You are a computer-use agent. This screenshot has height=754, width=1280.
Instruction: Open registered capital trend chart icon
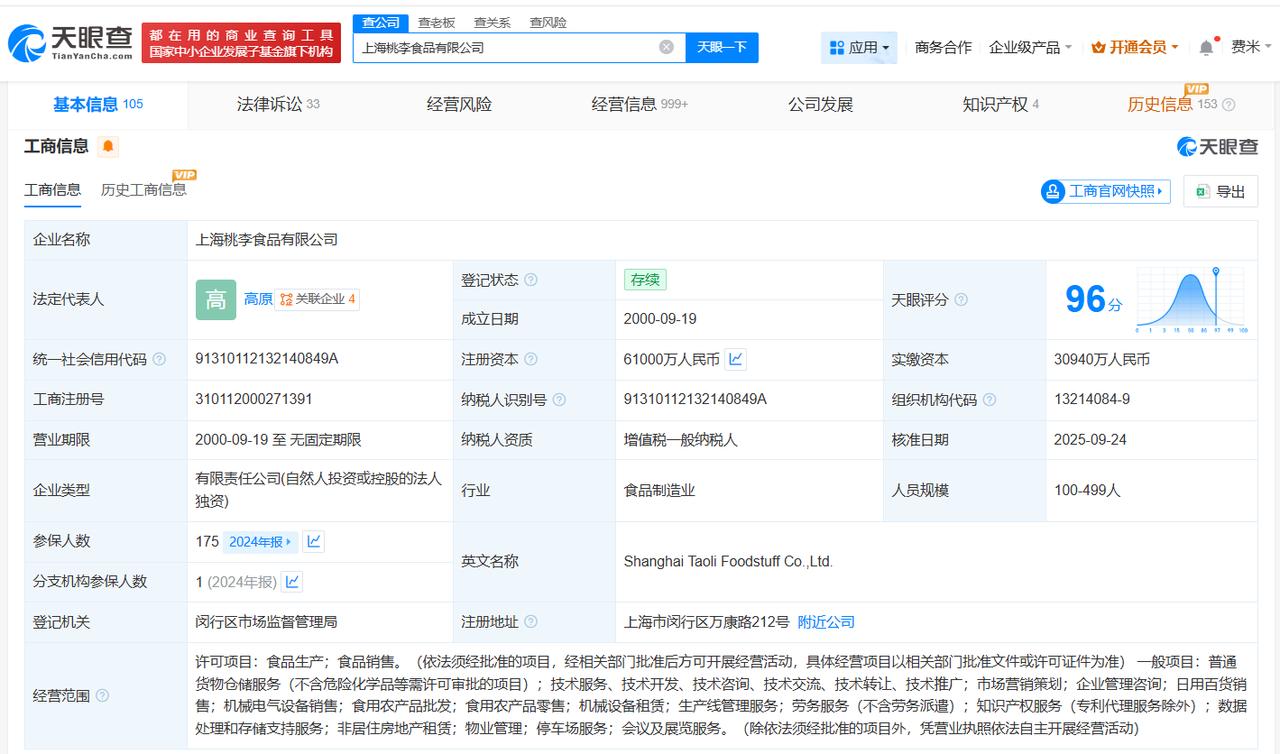click(x=736, y=359)
